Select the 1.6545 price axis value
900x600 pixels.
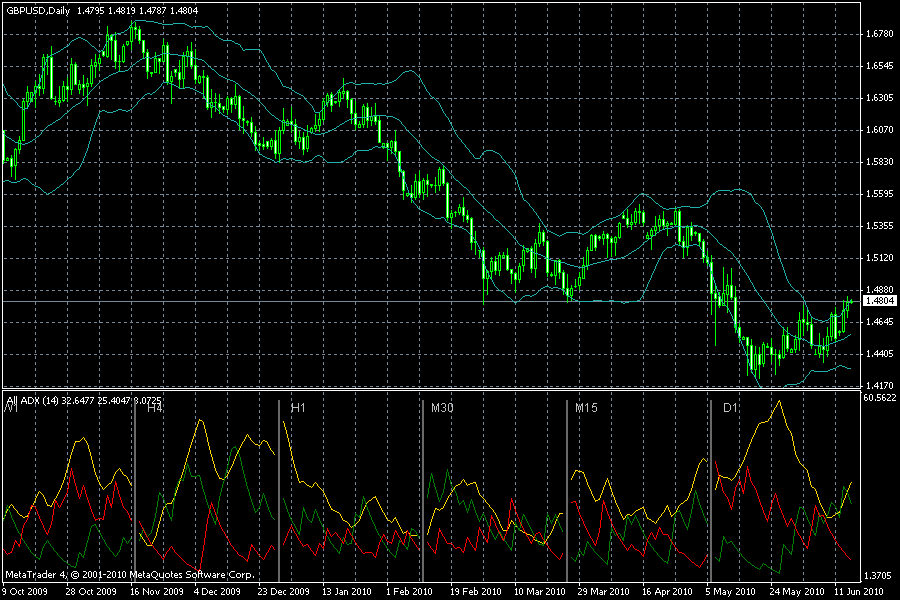880,66
